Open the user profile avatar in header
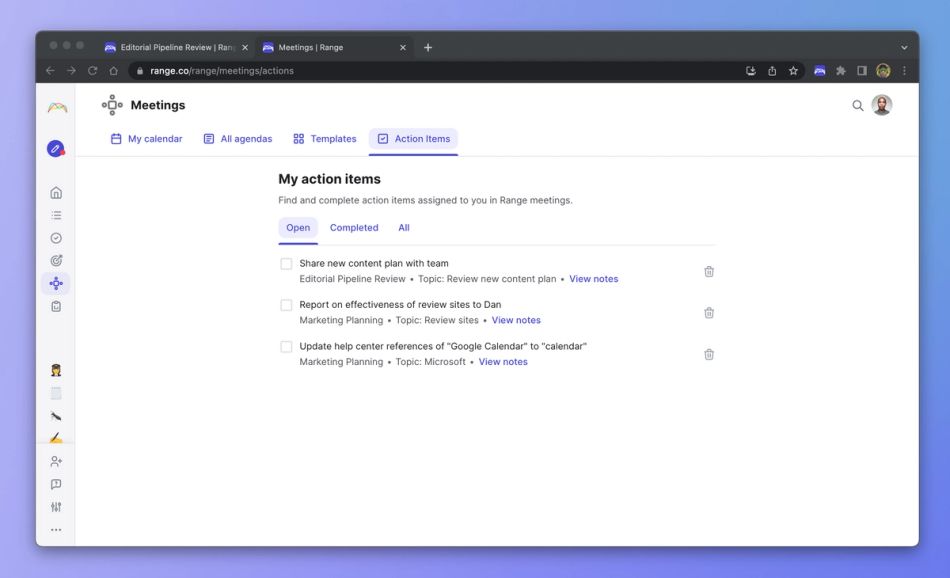 tap(882, 105)
